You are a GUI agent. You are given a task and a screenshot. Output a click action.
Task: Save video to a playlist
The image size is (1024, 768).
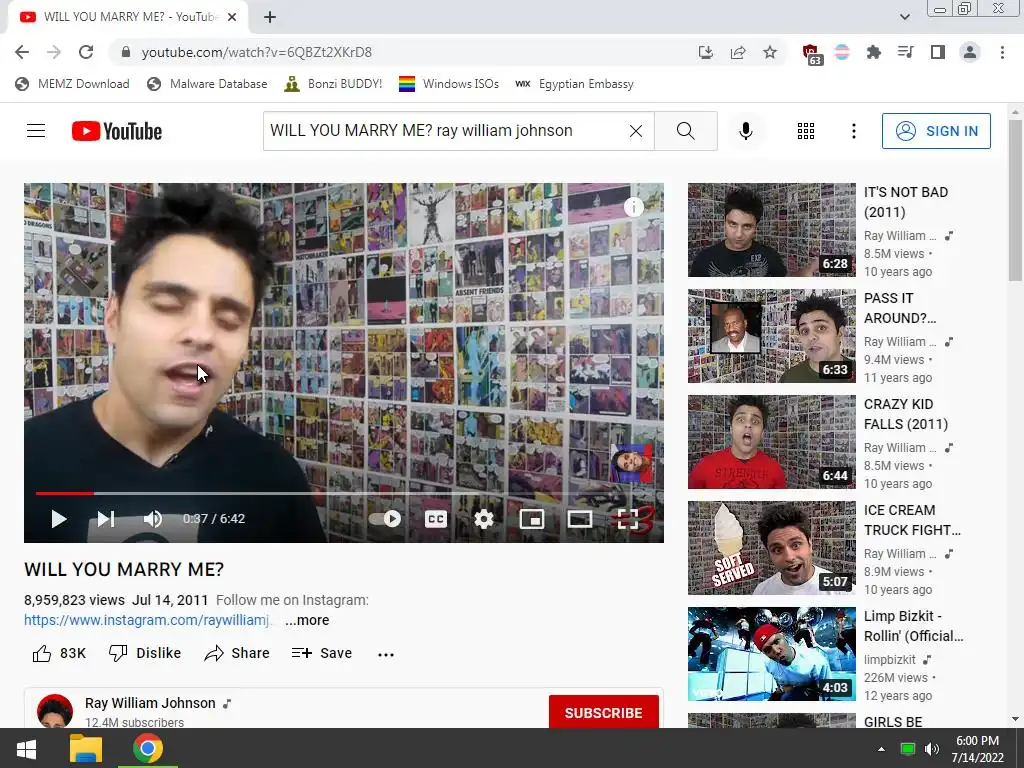click(322, 653)
